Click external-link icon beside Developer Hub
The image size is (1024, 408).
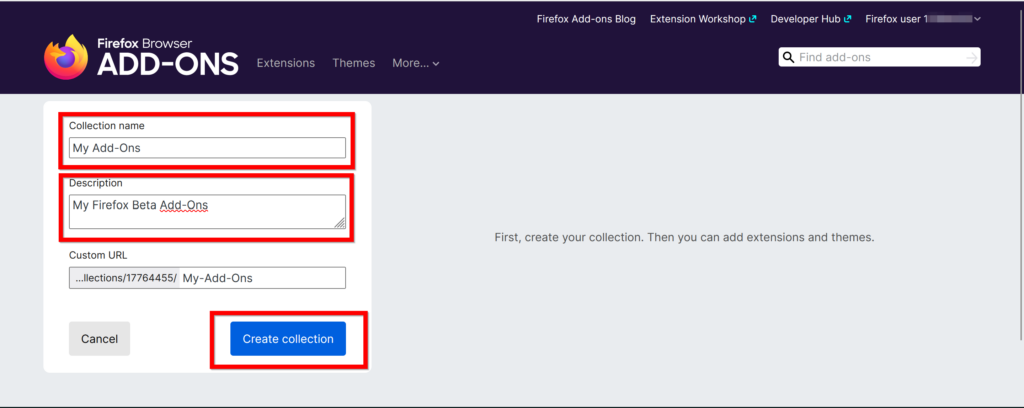848,19
